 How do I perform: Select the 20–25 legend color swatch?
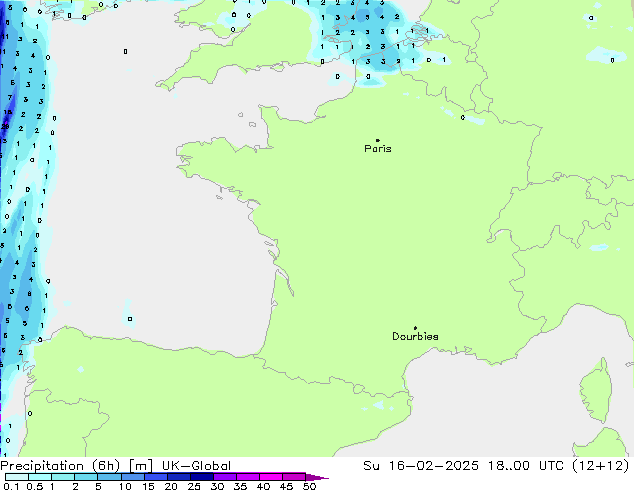[178, 477]
